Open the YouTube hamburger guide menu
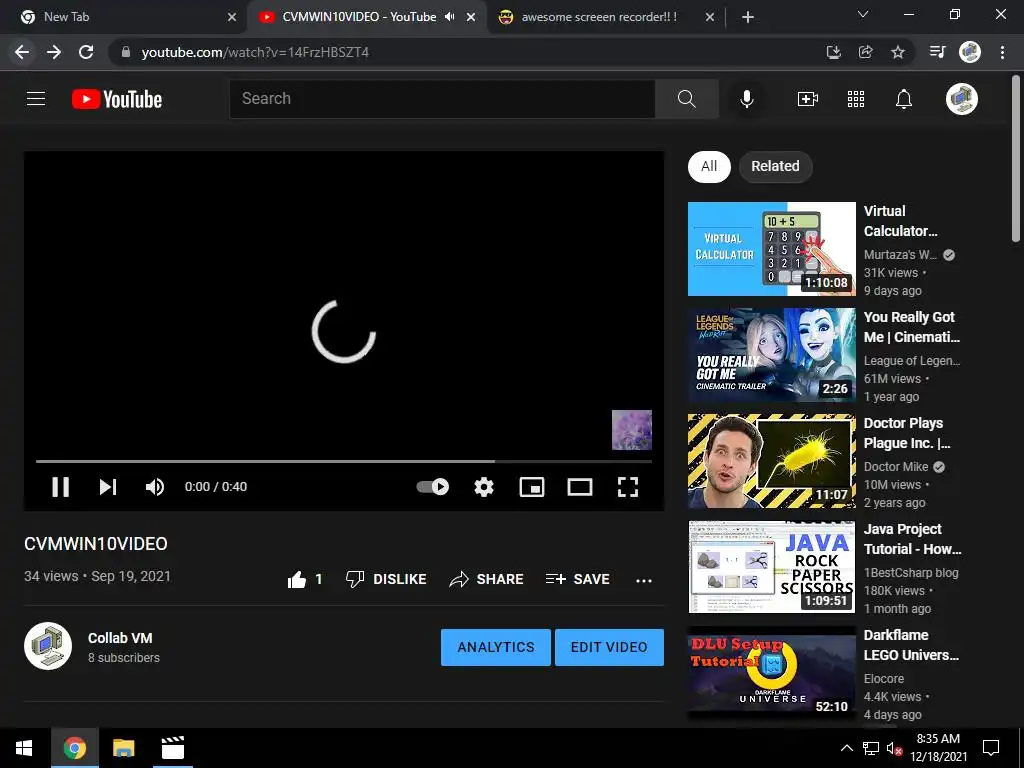The image size is (1024, 768). coord(36,99)
